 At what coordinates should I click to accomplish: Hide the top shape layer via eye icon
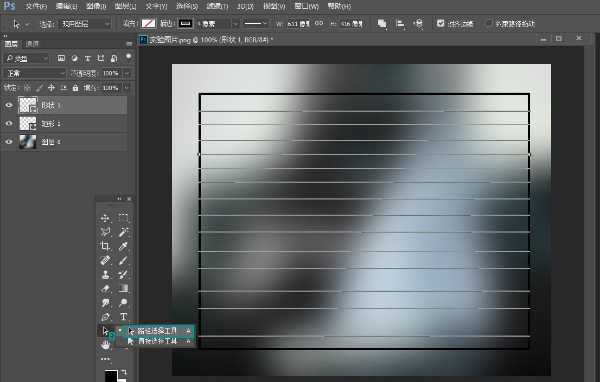tap(9, 105)
